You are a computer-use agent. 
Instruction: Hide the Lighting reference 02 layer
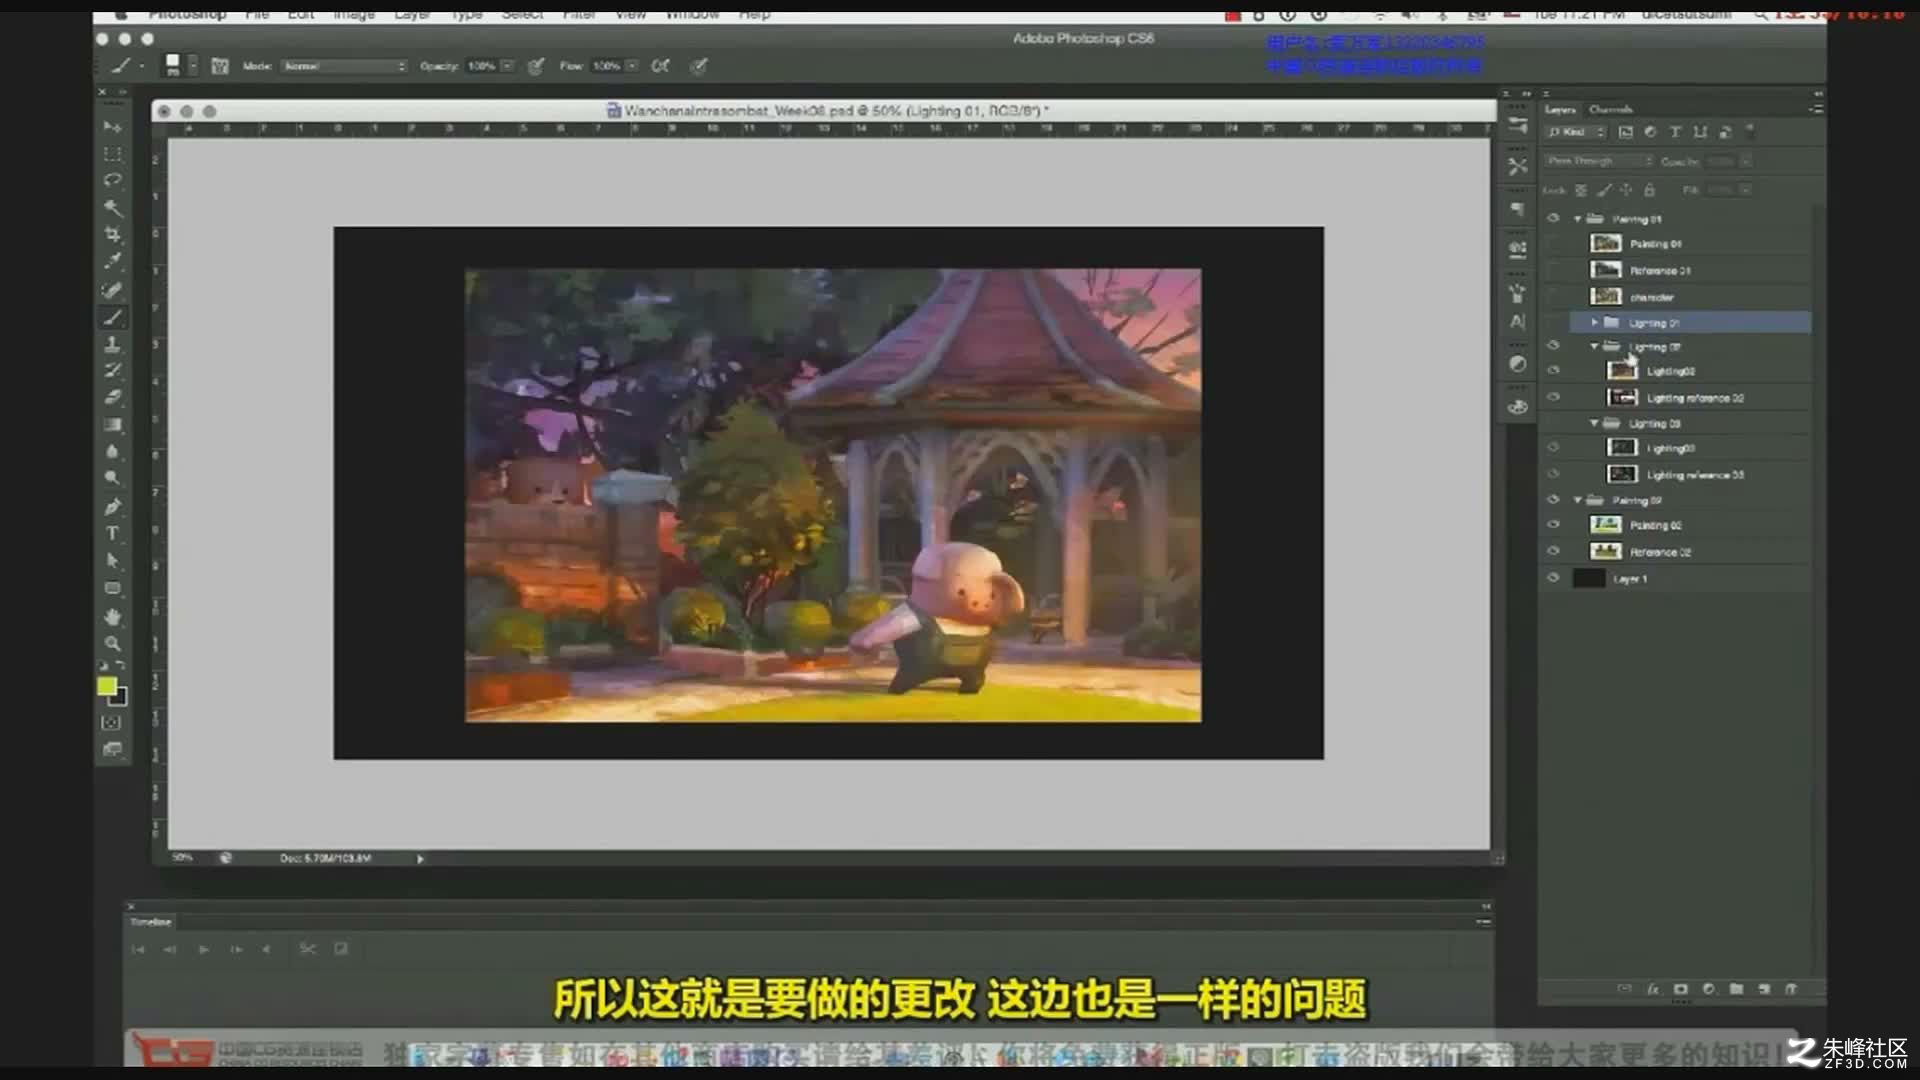[1553, 397]
